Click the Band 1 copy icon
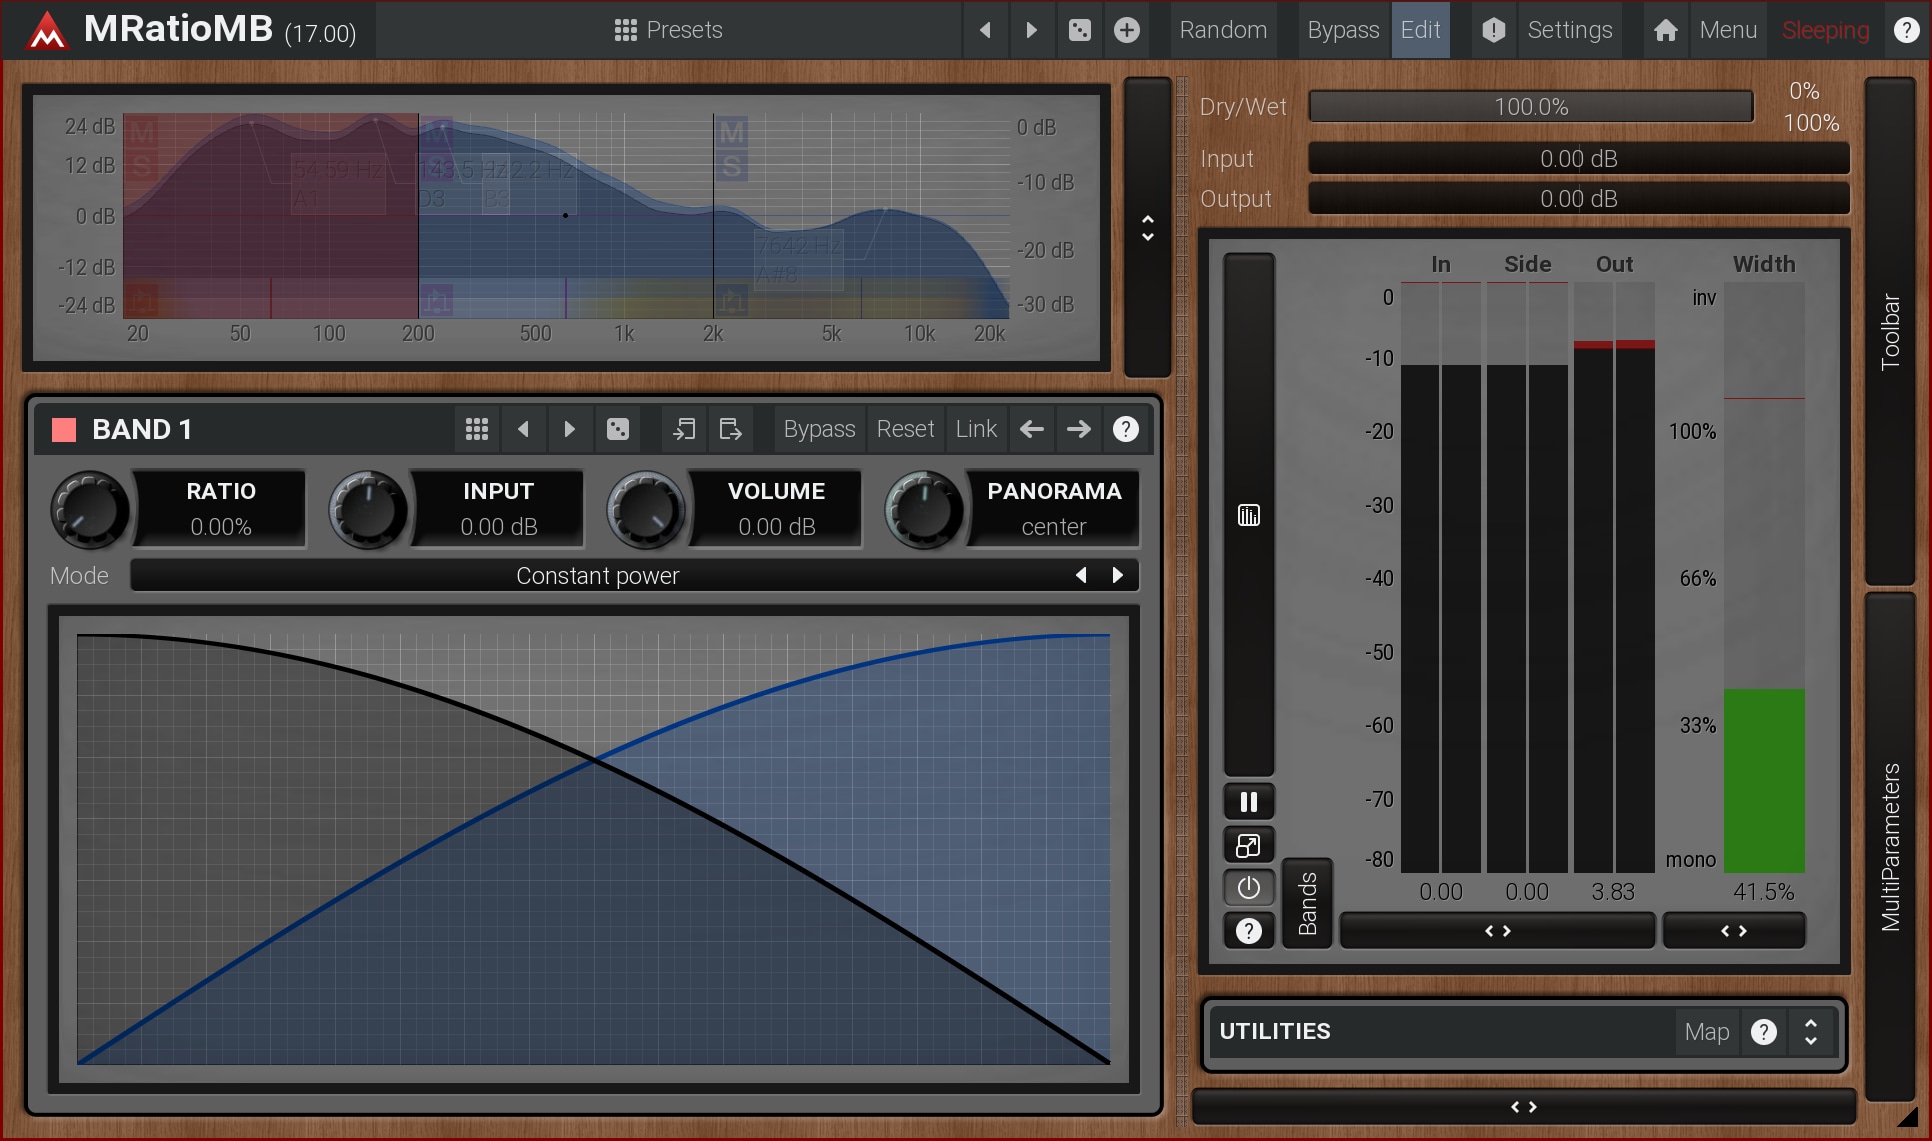 point(684,429)
